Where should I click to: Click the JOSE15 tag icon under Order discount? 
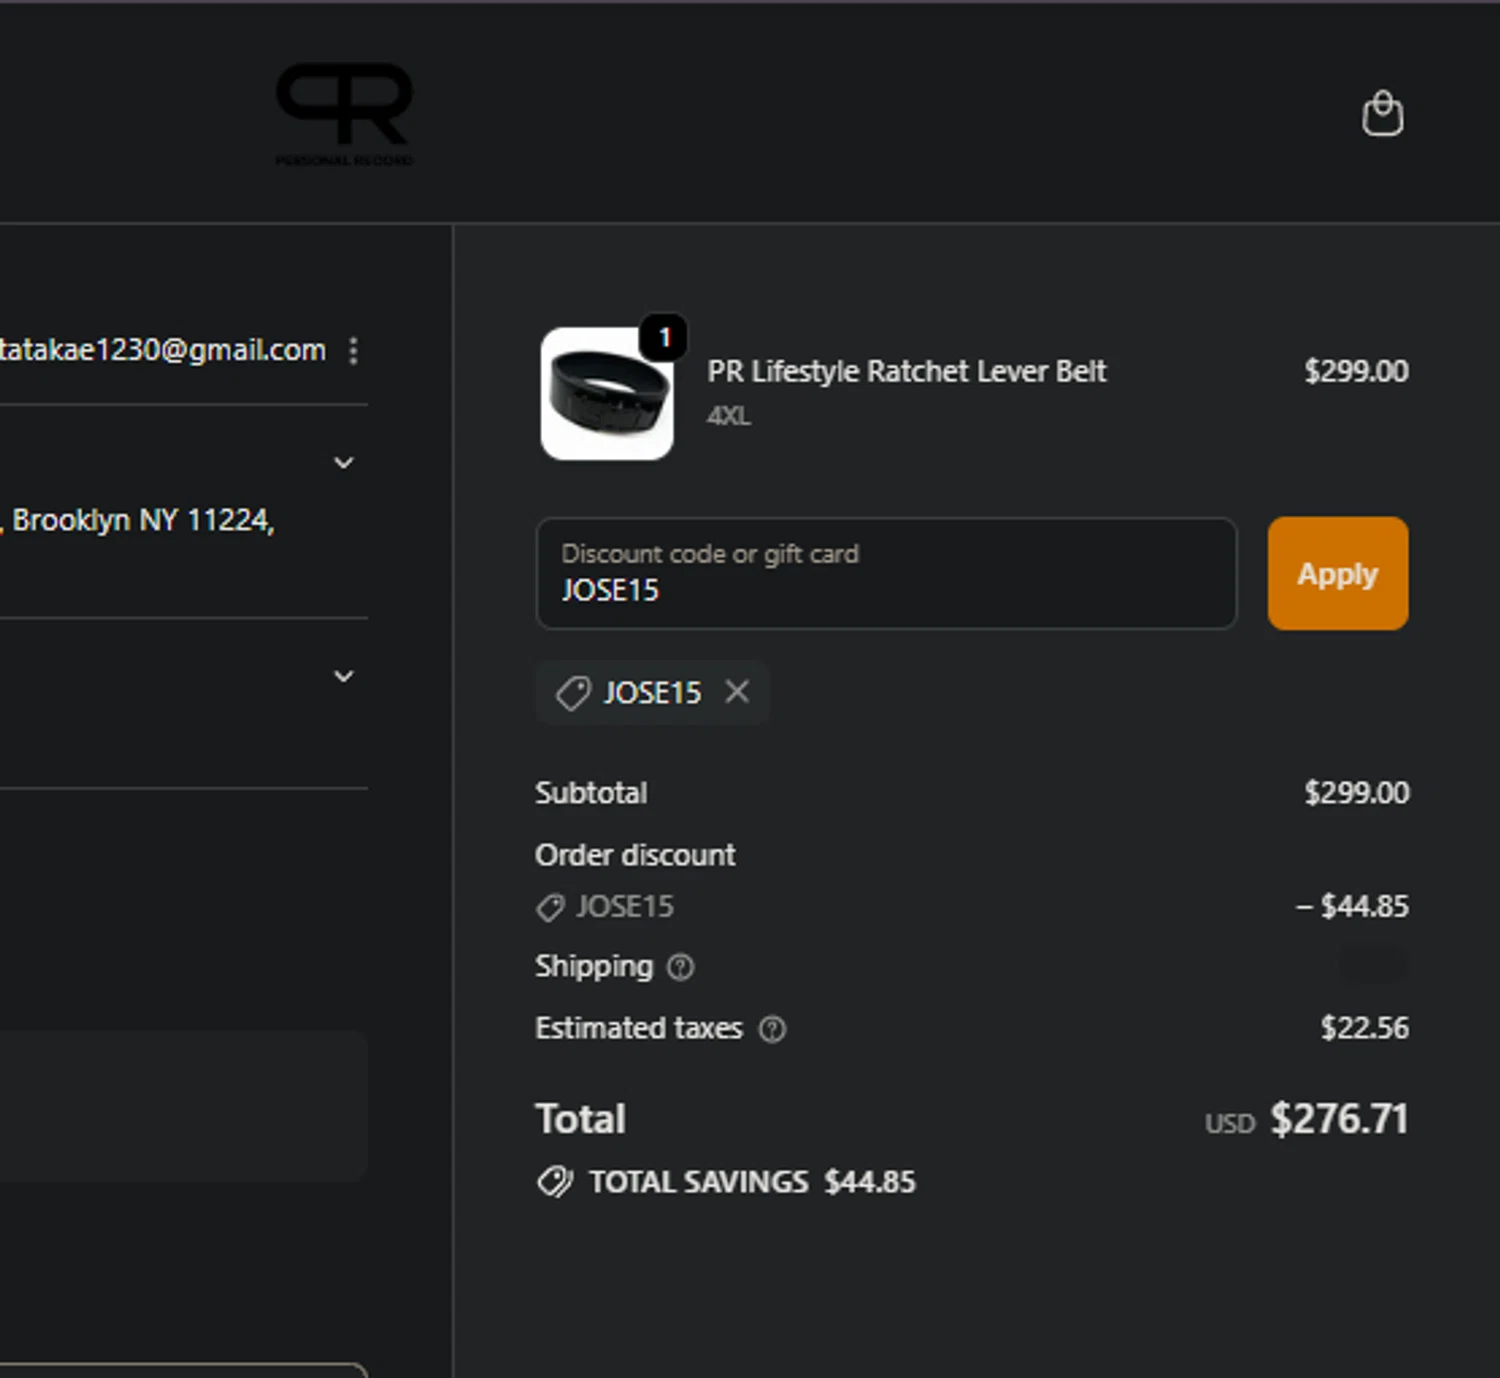pyautogui.click(x=549, y=907)
